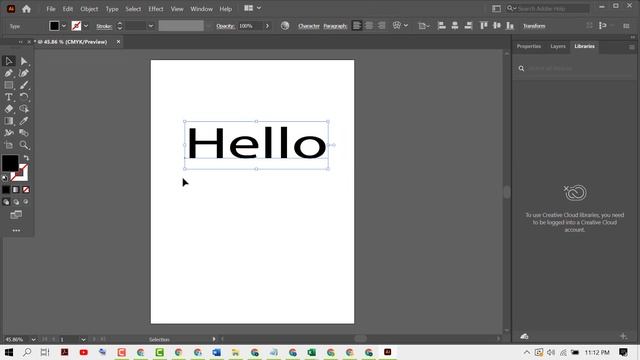The width and height of the screenshot is (640, 360).
Task: Open Make Envelope options dropdown
Action: [406, 26]
